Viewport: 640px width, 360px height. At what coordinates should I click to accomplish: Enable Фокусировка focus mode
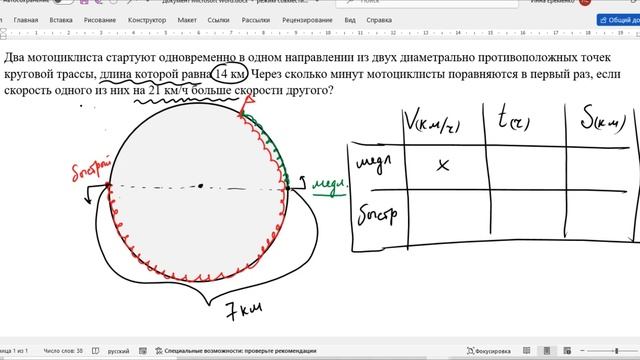(x=489, y=351)
